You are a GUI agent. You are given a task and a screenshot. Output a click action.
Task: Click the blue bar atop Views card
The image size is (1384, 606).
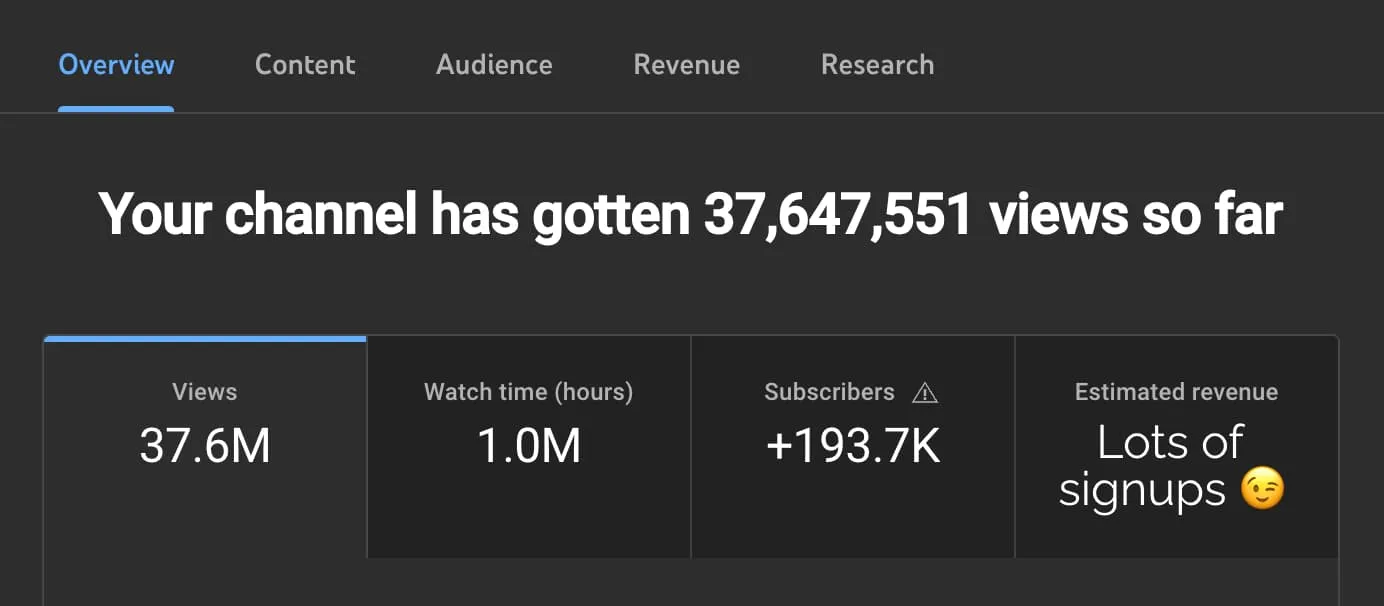[205, 339]
